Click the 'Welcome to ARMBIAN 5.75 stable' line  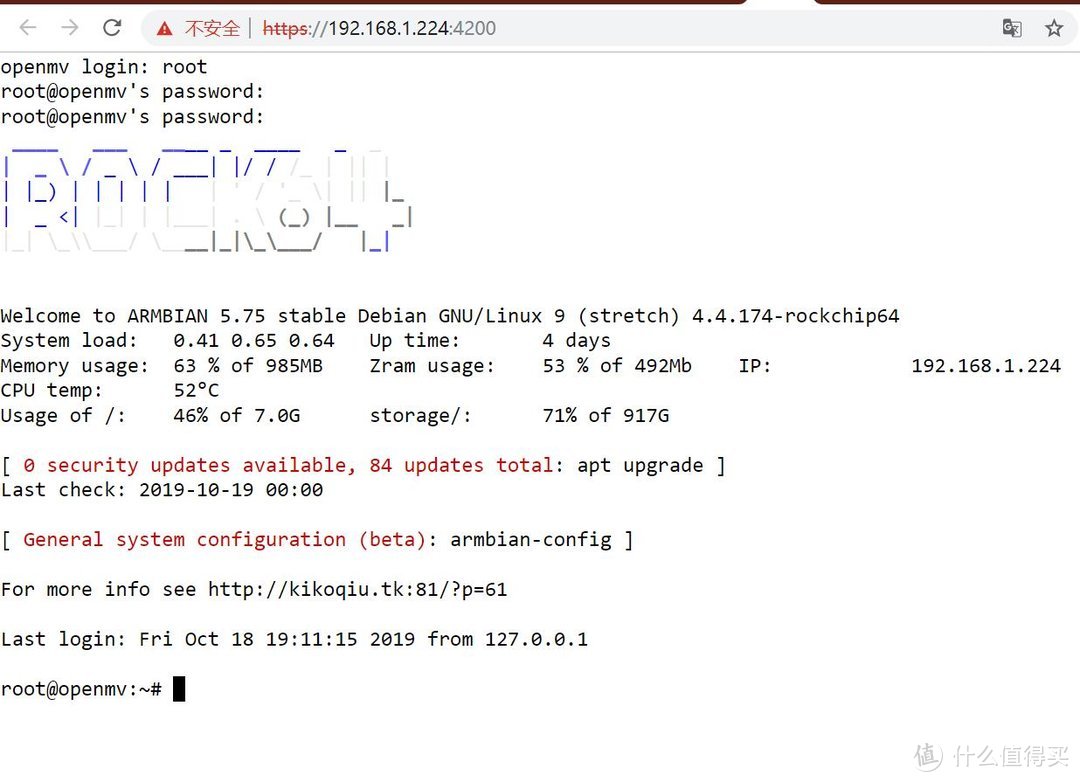[x=450, y=316]
